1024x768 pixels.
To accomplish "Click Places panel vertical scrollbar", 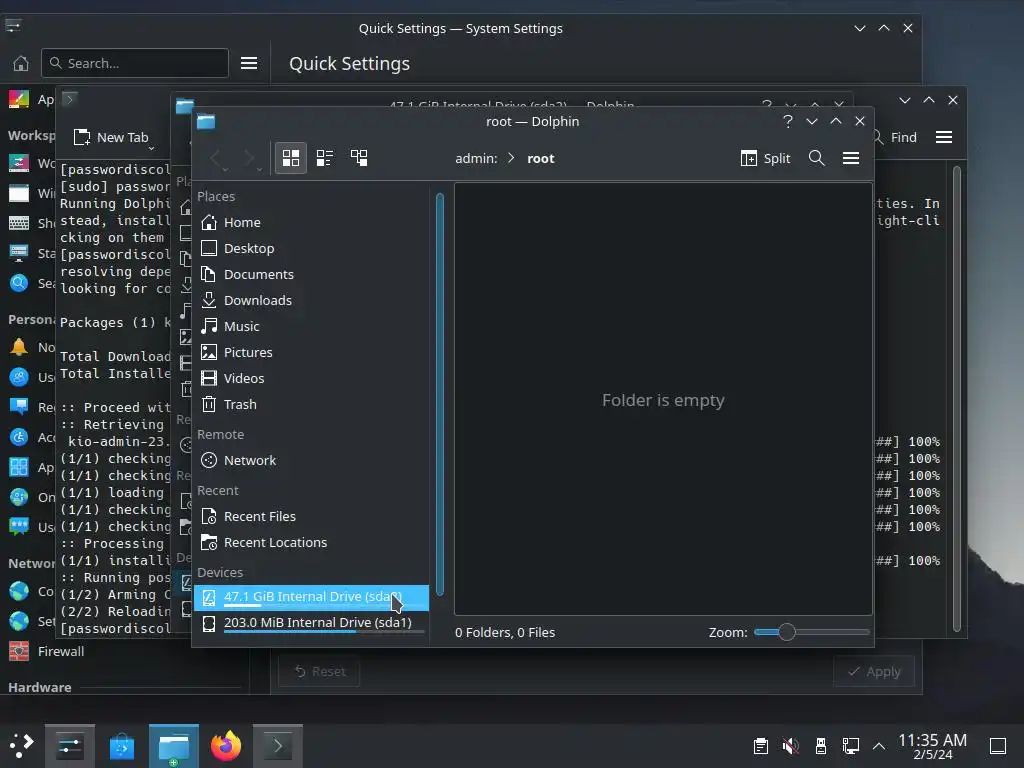I will 440,394.
